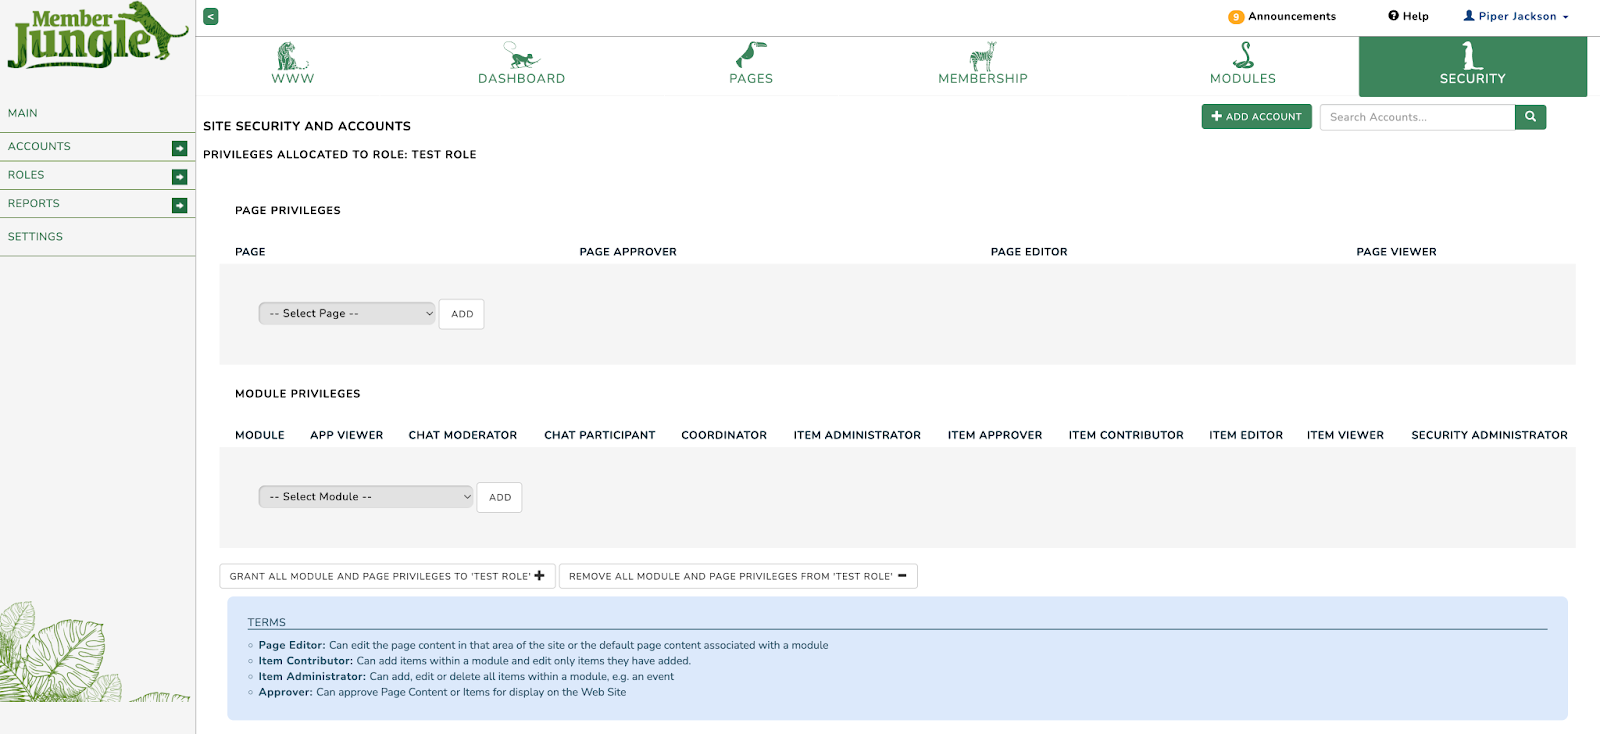Expand the Piper Jackson user menu
This screenshot has width=1600, height=734.
[1516, 16]
